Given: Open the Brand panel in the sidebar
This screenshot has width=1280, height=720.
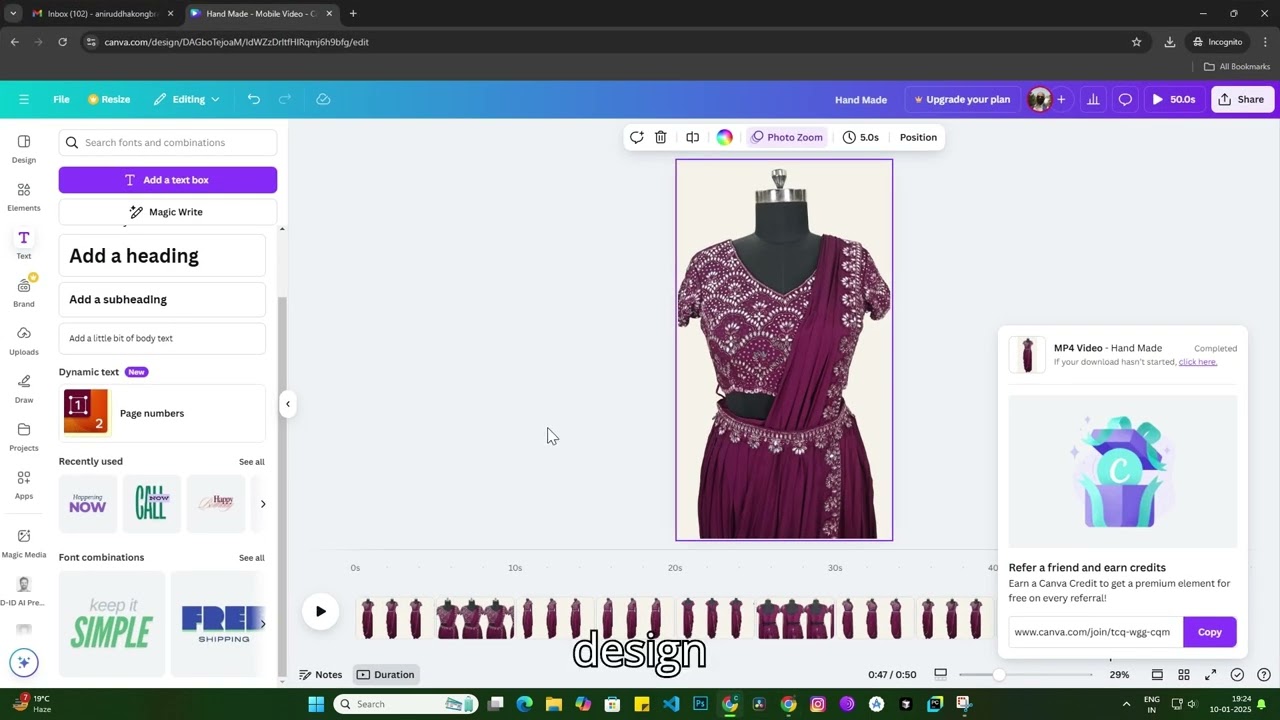Looking at the screenshot, I should coord(24,292).
